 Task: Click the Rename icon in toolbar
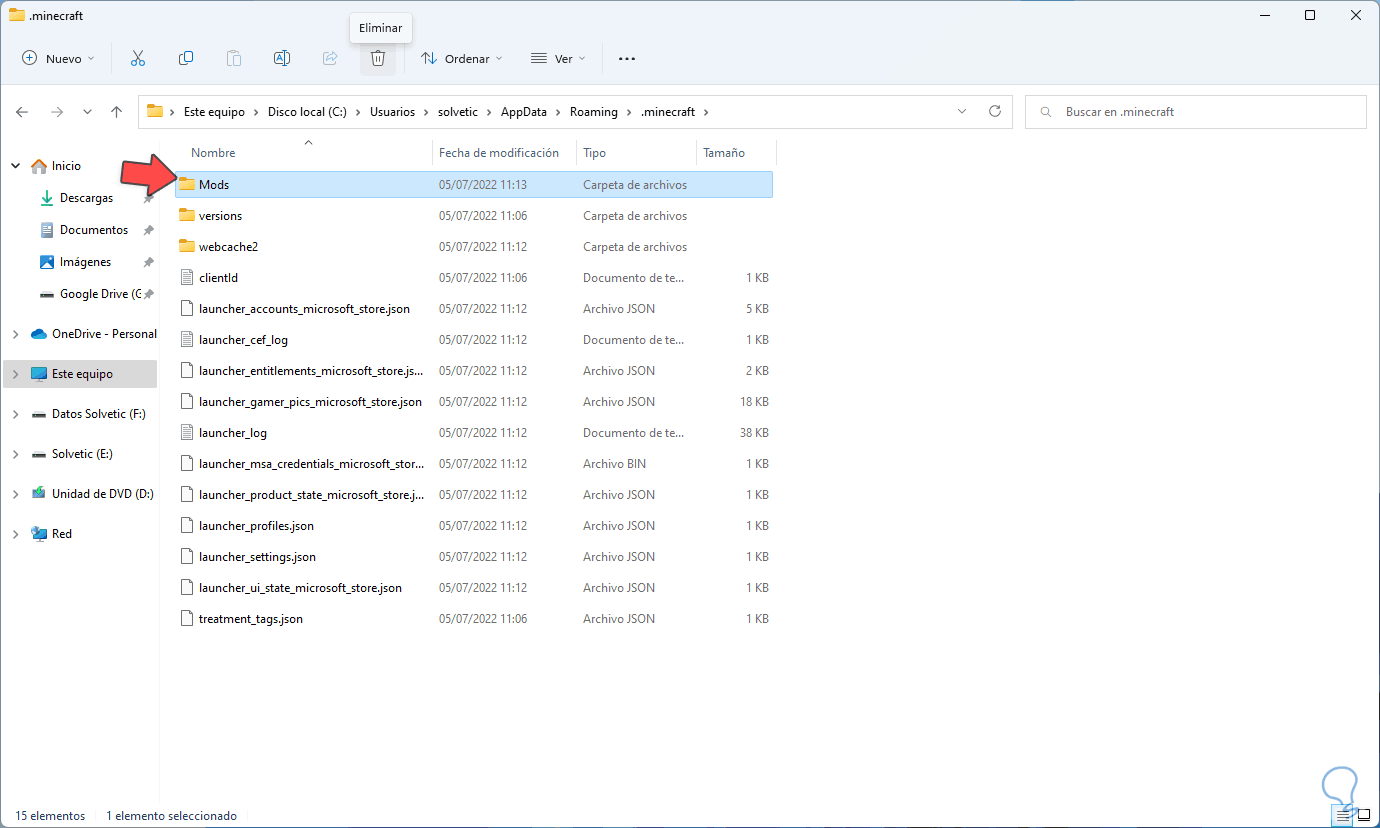282,59
